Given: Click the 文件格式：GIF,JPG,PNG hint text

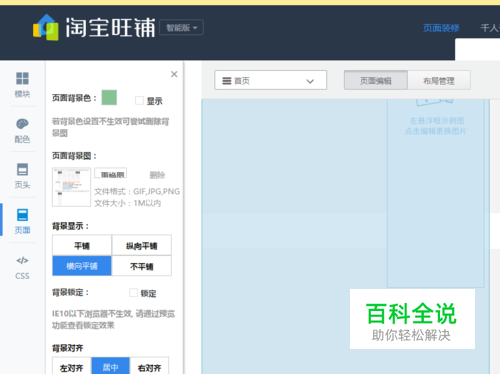Looking at the screenshot, I should (137, 191).
